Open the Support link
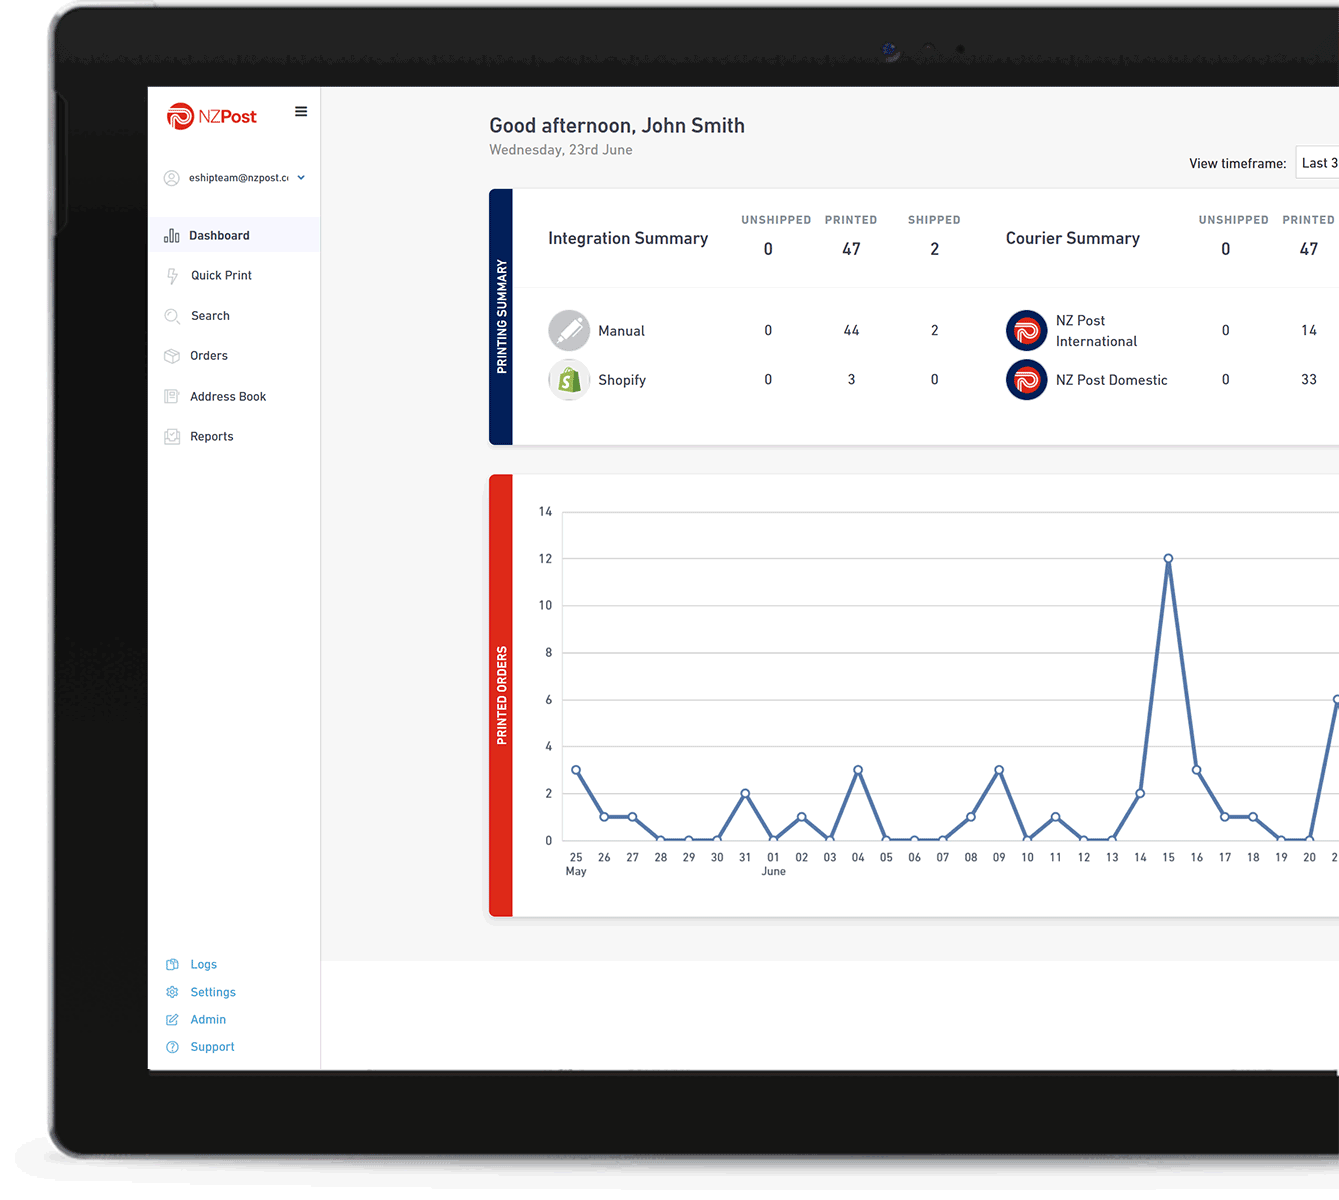The width and height of the screenshot is (1339, 1200). pyautogui.click(x=212, y=1047)
